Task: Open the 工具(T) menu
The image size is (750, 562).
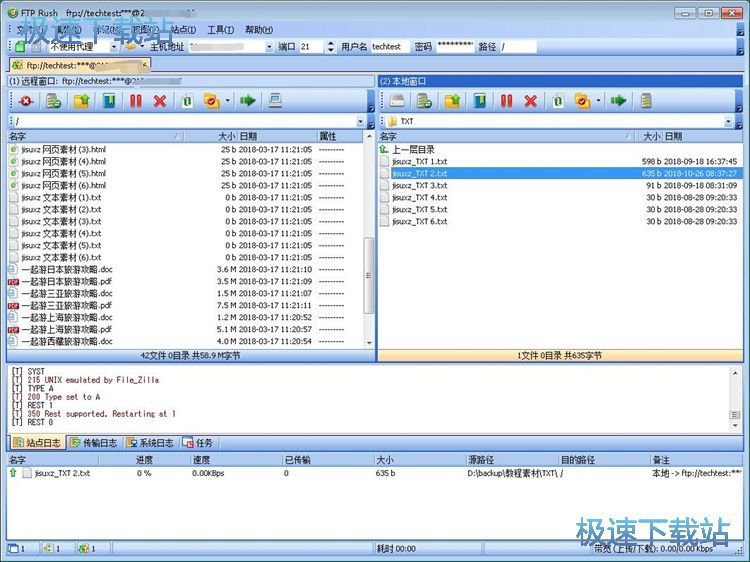Action: click(221, 30)
